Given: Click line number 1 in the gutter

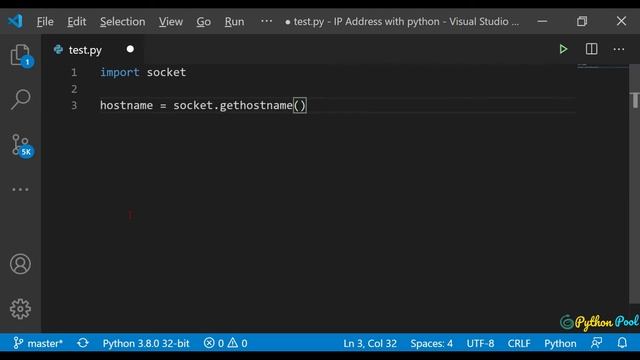Looking at the screenshot, I should 74,72.
